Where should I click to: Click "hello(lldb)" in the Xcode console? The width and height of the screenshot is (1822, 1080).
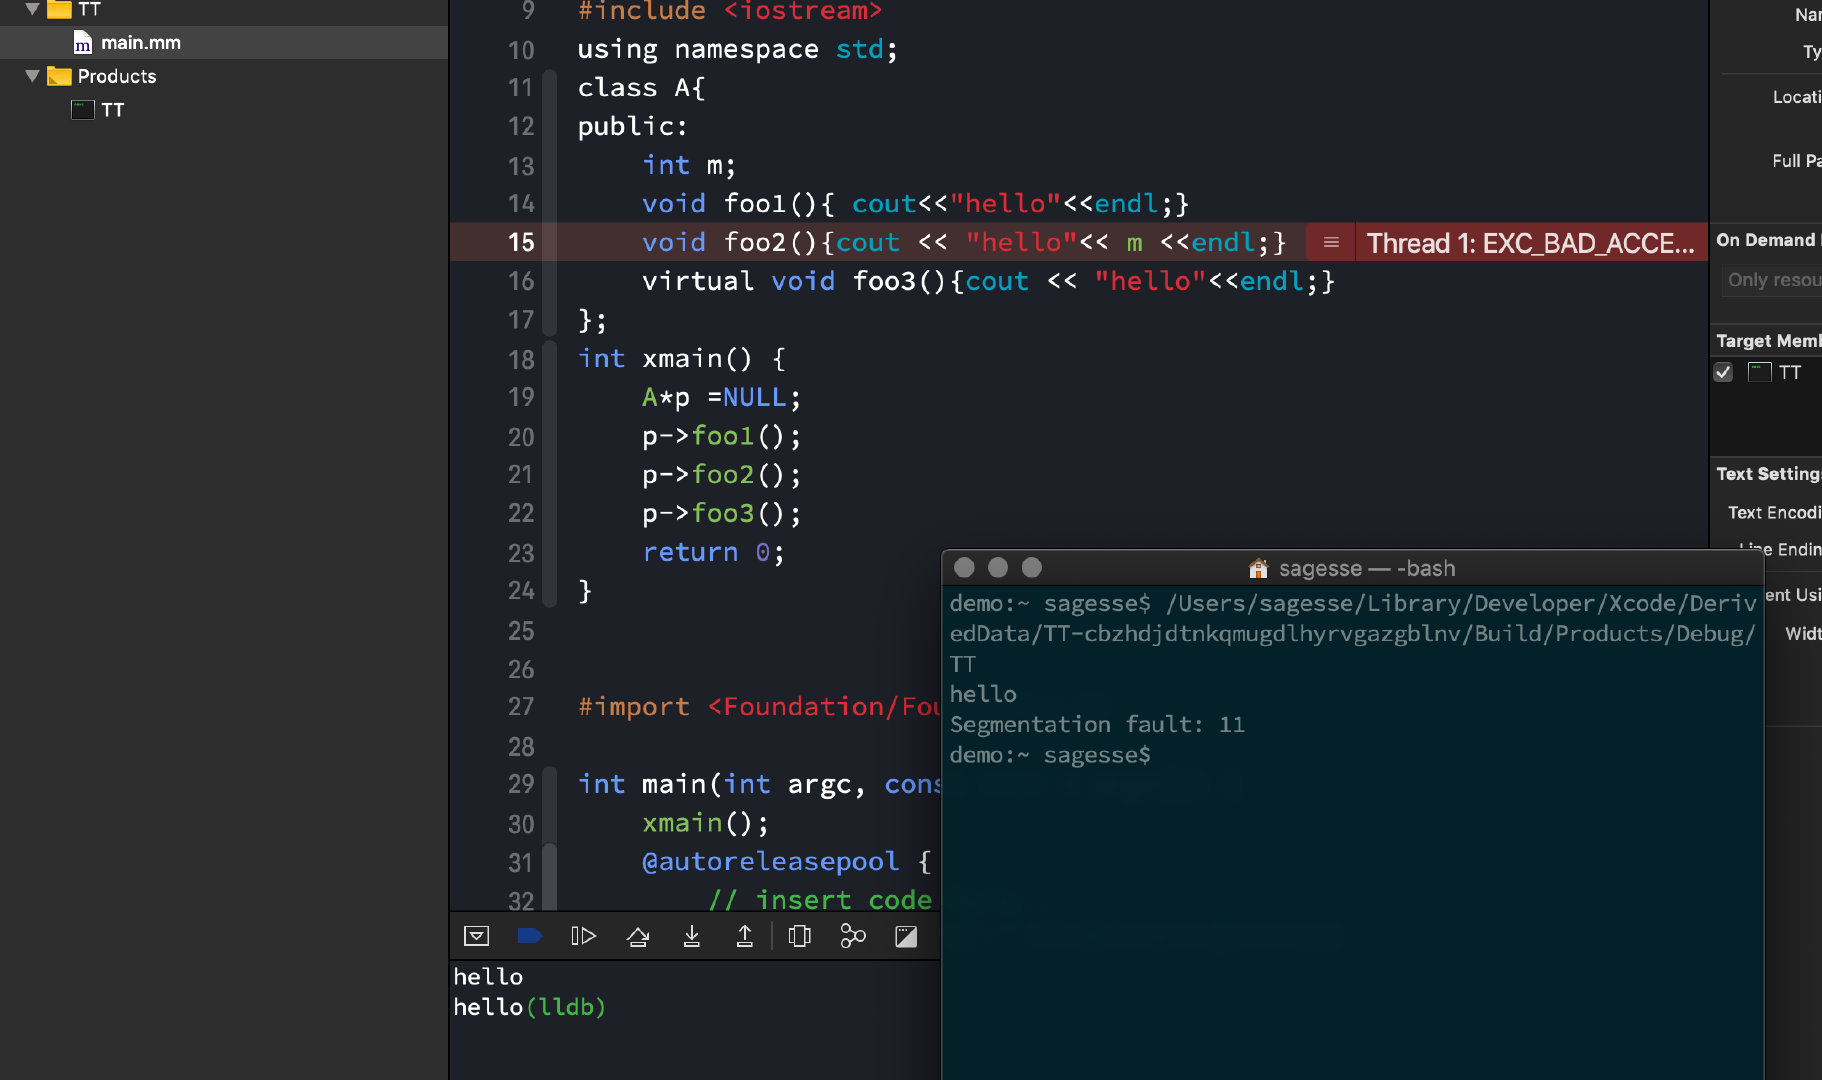click(x=529, y=1007)
